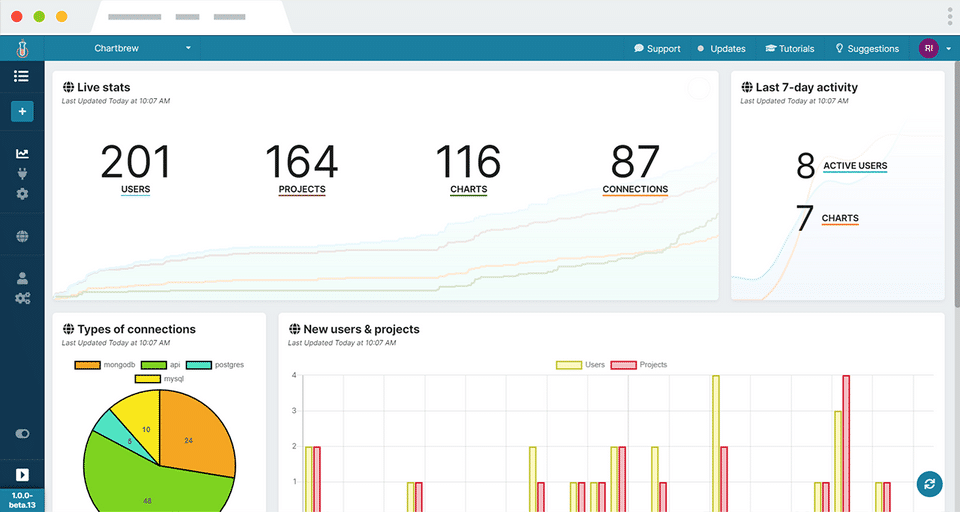Open the list menu icon in sidebar

click(21, 76)
